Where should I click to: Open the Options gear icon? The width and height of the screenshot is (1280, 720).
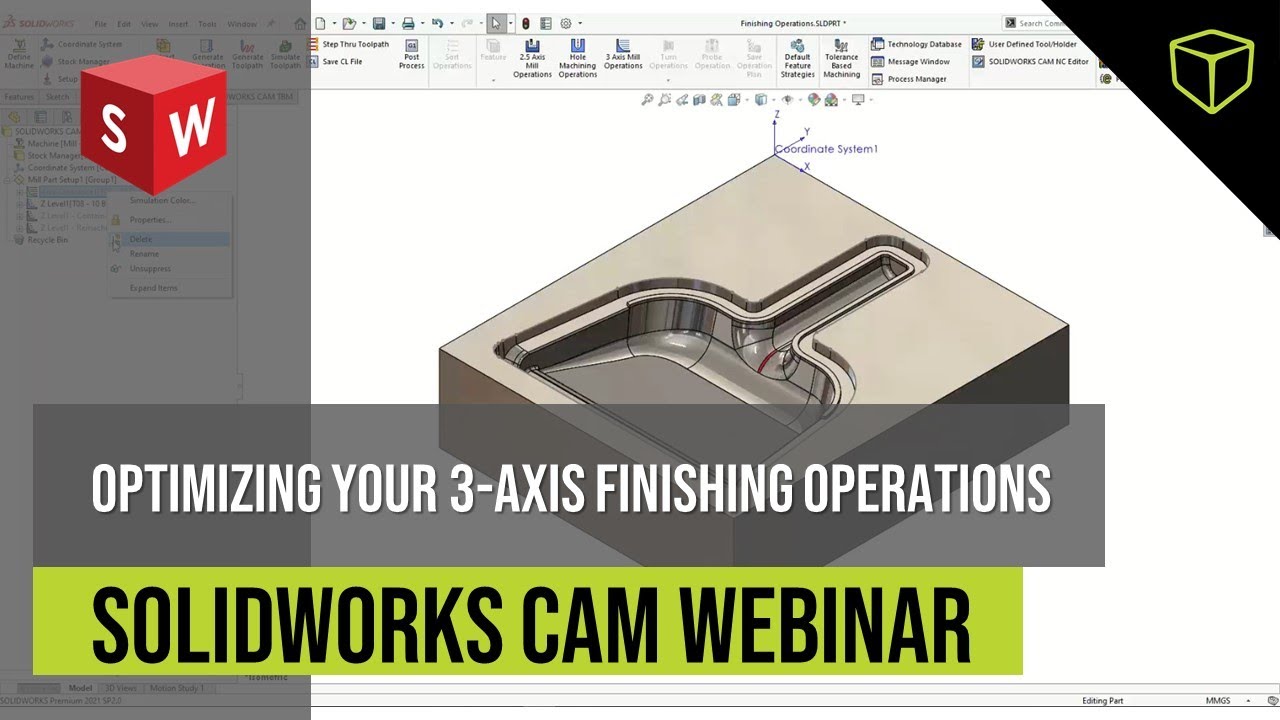566,23
